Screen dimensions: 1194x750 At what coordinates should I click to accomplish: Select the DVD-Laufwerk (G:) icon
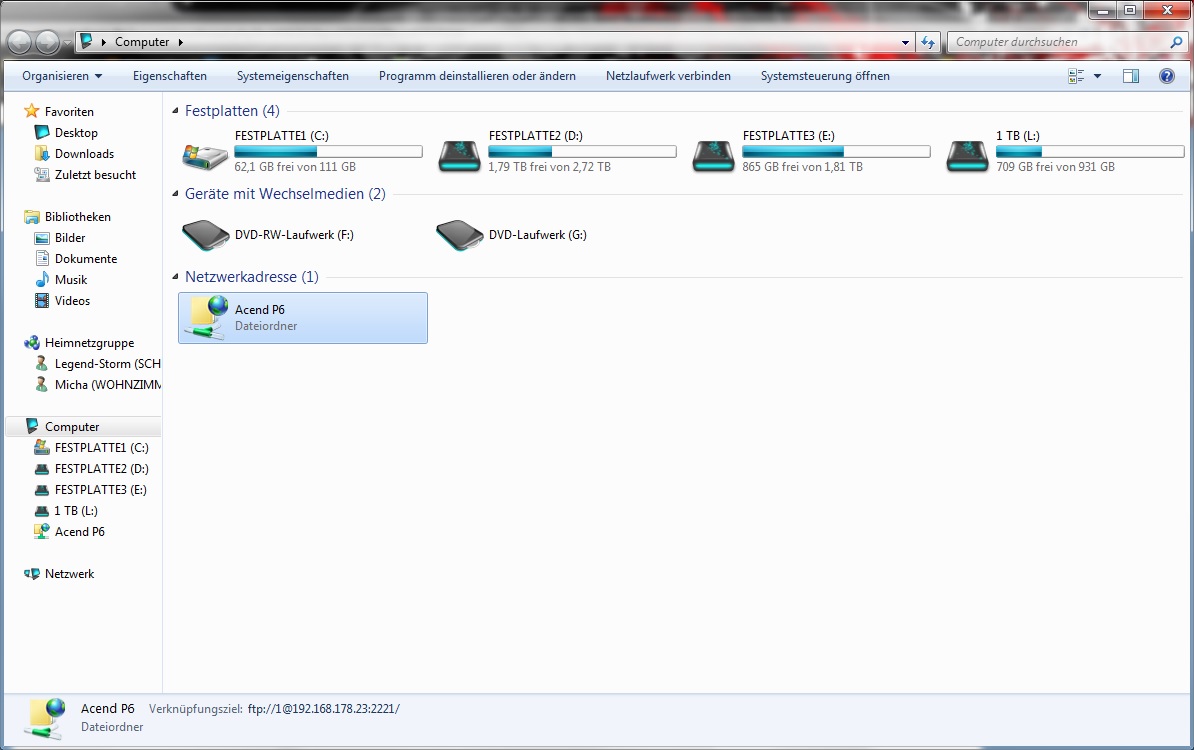click(459, 235)
